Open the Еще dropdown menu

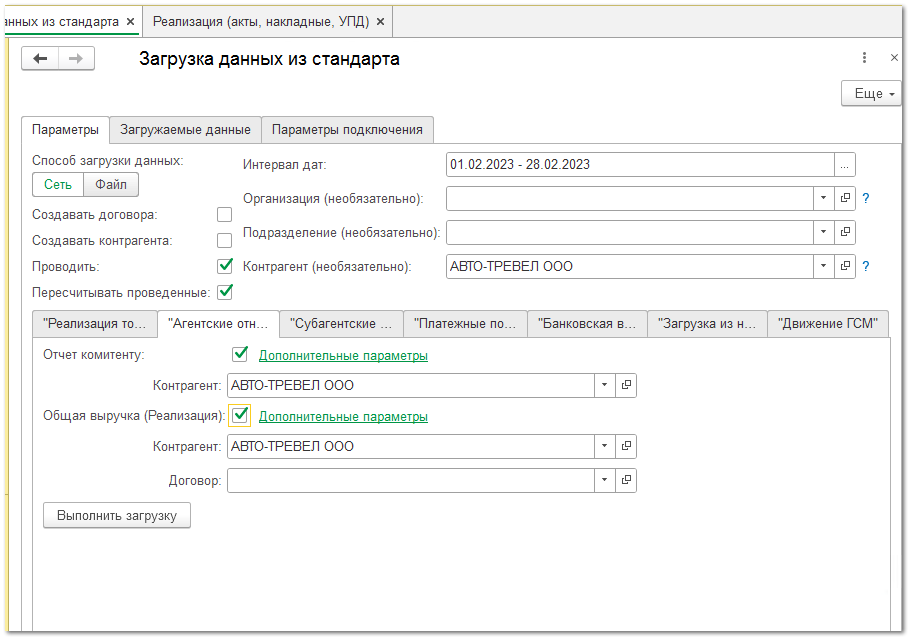coord(873,94)
